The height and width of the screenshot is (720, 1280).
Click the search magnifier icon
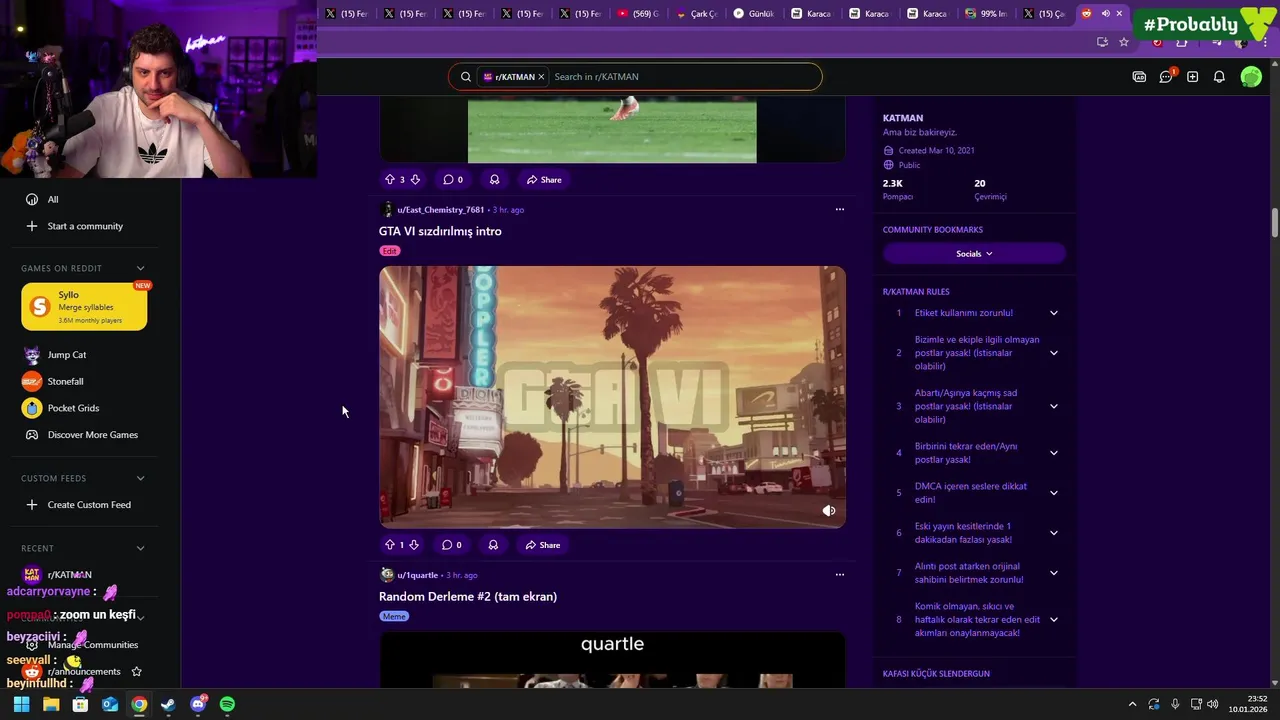tap(466, 77)
